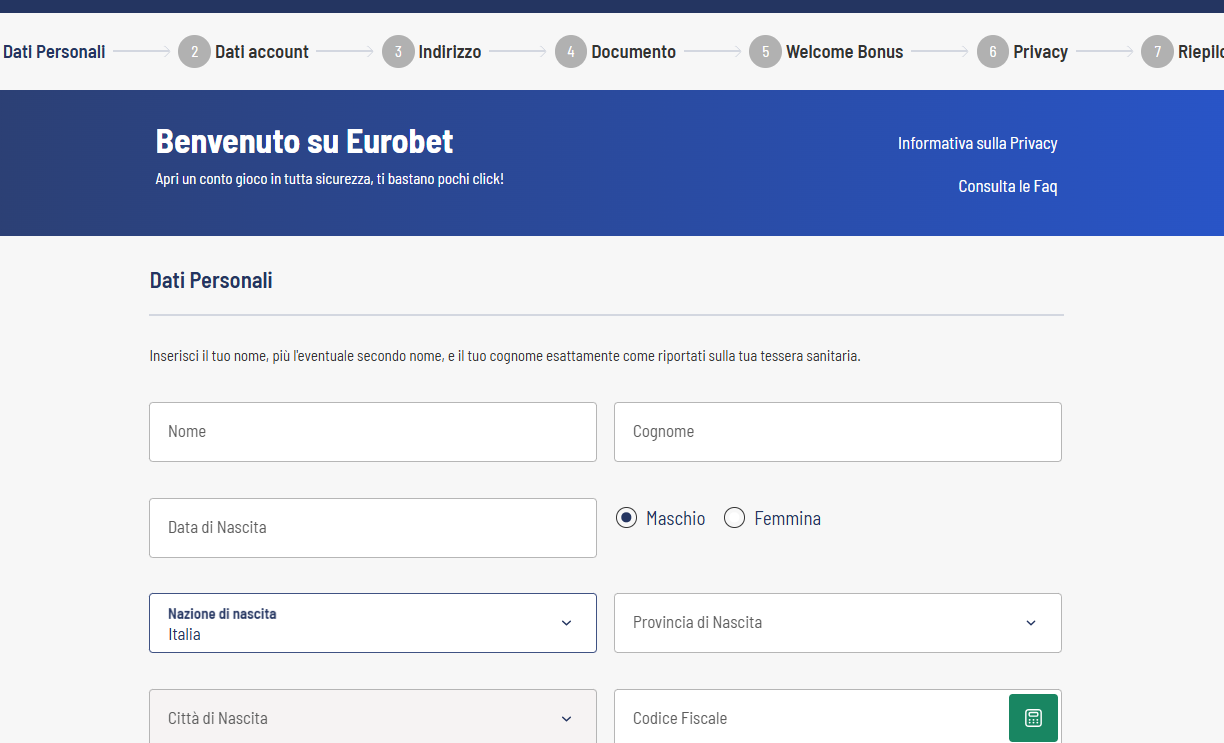Go to the Dati Personali step label
Screen dimensions: 1224x743
coord(54,52)
